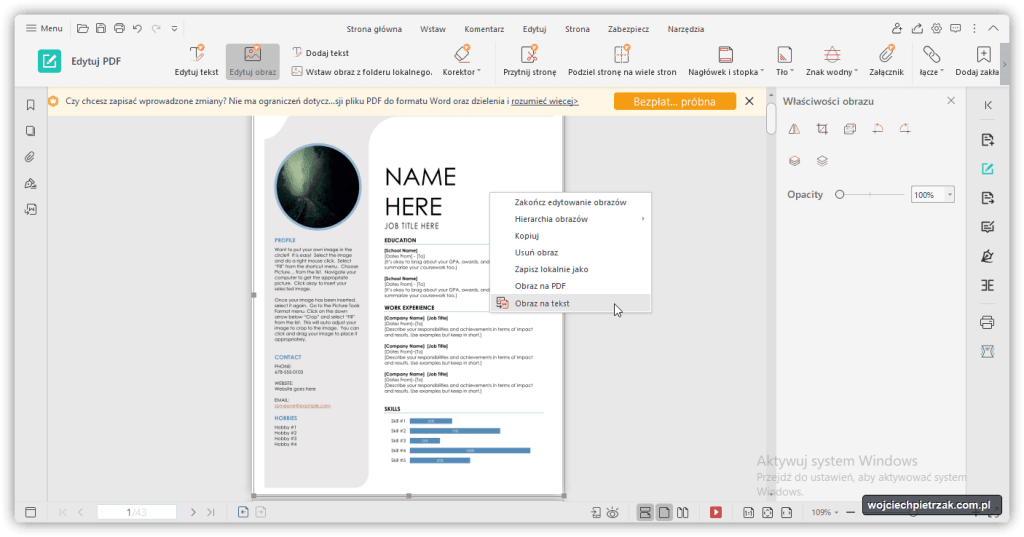
Task: Toggle the Edytuj obraz tool
Action: click(x=253, y=61)
